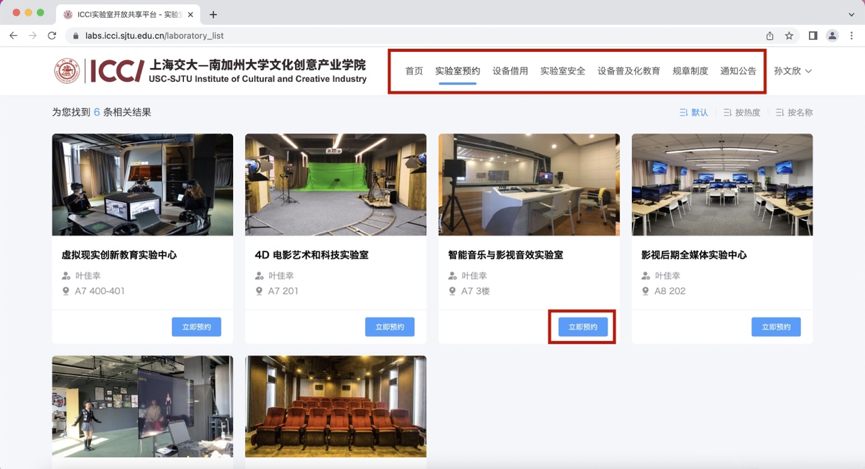
Task: Sort results by 默认 order
Action: click(x=693, y=113)
